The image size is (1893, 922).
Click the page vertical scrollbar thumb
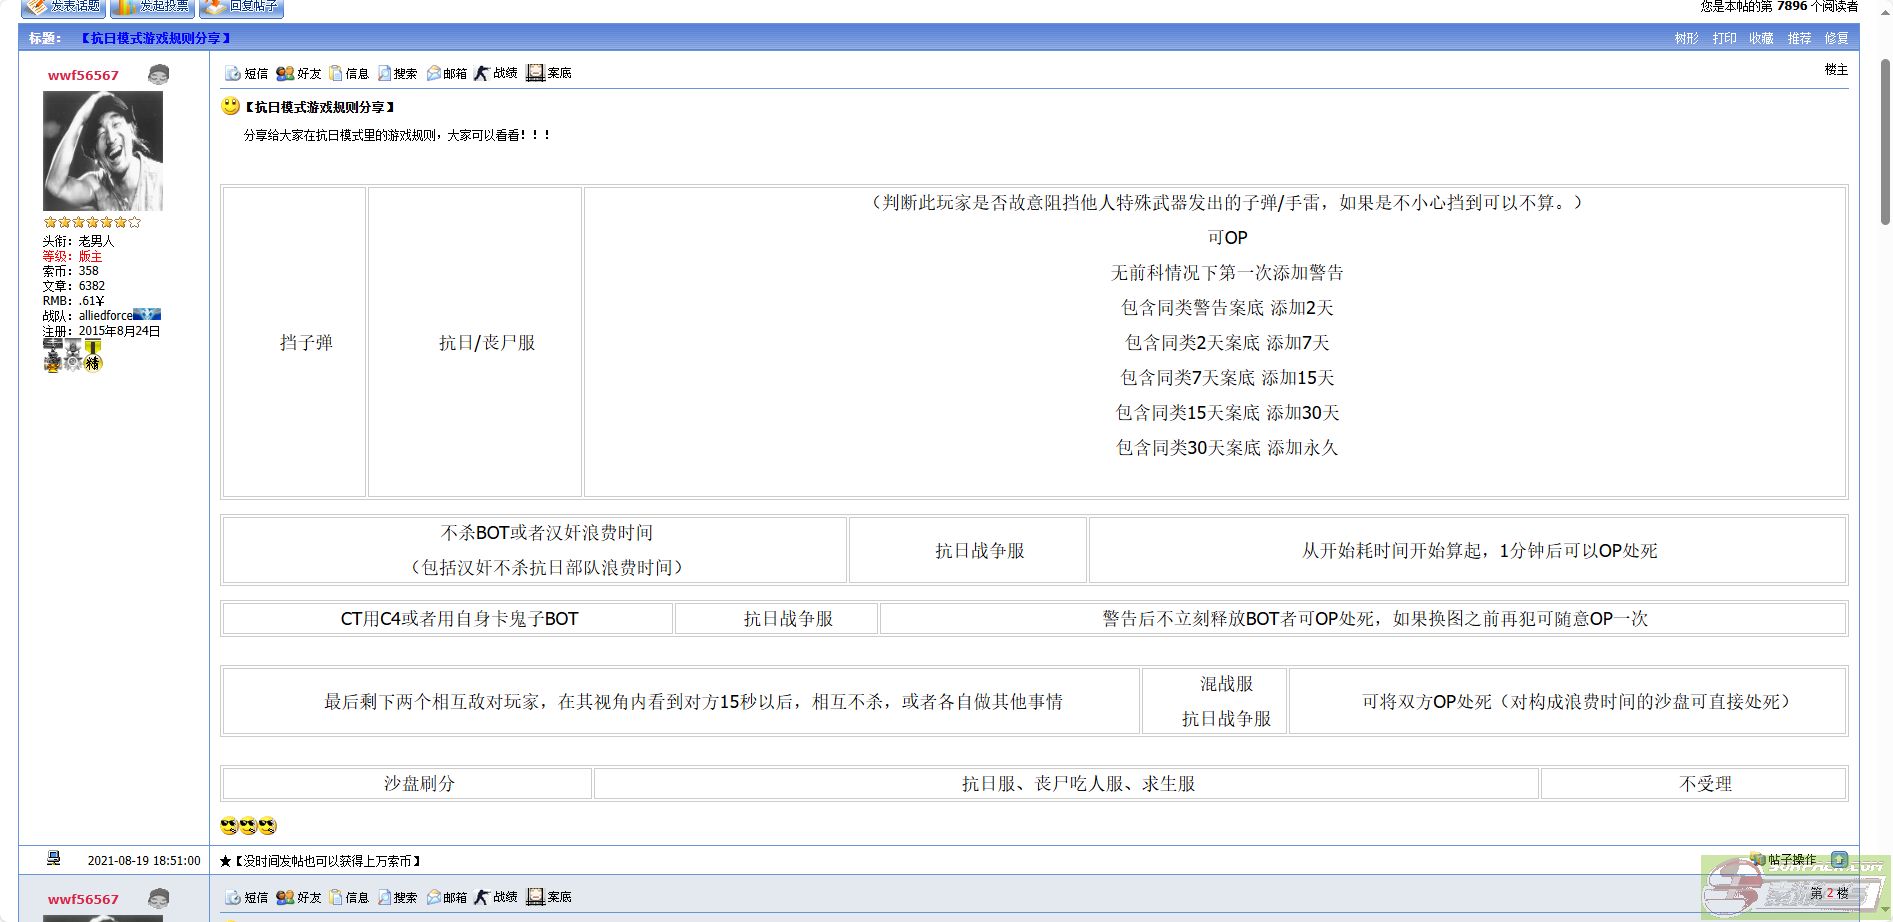[1885, 140]
